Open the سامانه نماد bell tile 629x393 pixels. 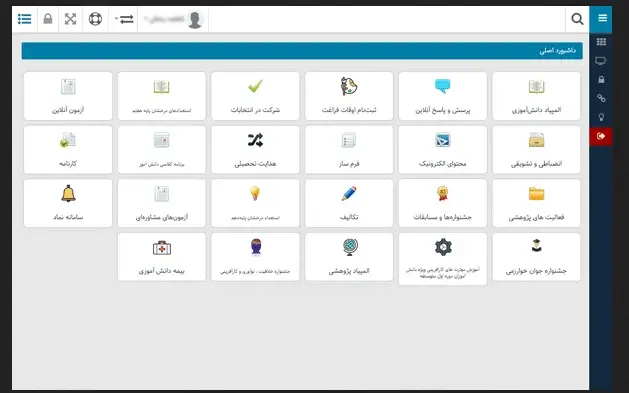(68, 203)
